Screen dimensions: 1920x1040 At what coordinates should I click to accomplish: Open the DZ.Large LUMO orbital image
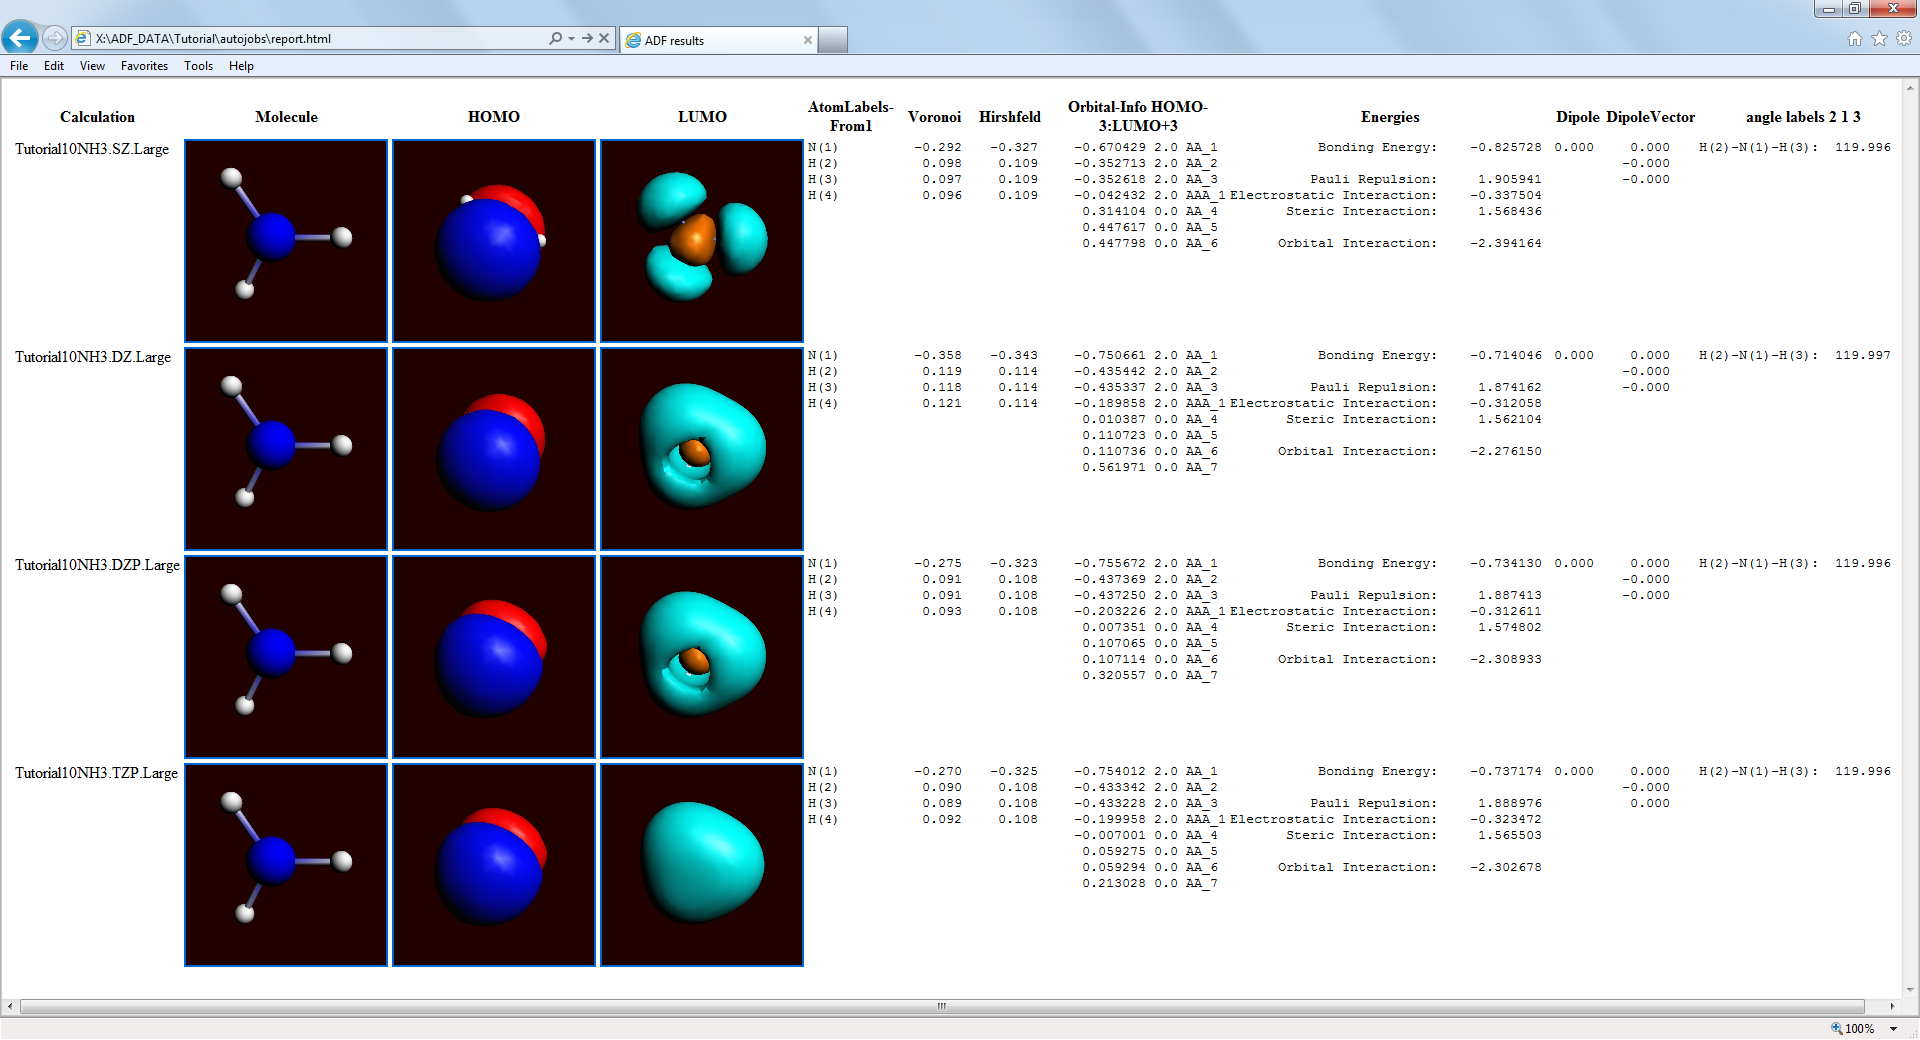point(702,449)
